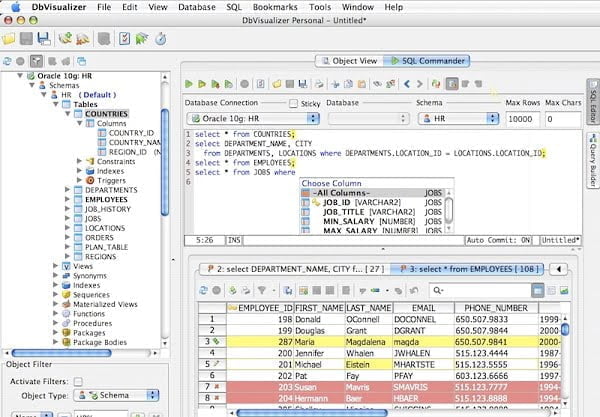
Task: Open the Database Connection dropdown
Action: click(x=251, y=118)
